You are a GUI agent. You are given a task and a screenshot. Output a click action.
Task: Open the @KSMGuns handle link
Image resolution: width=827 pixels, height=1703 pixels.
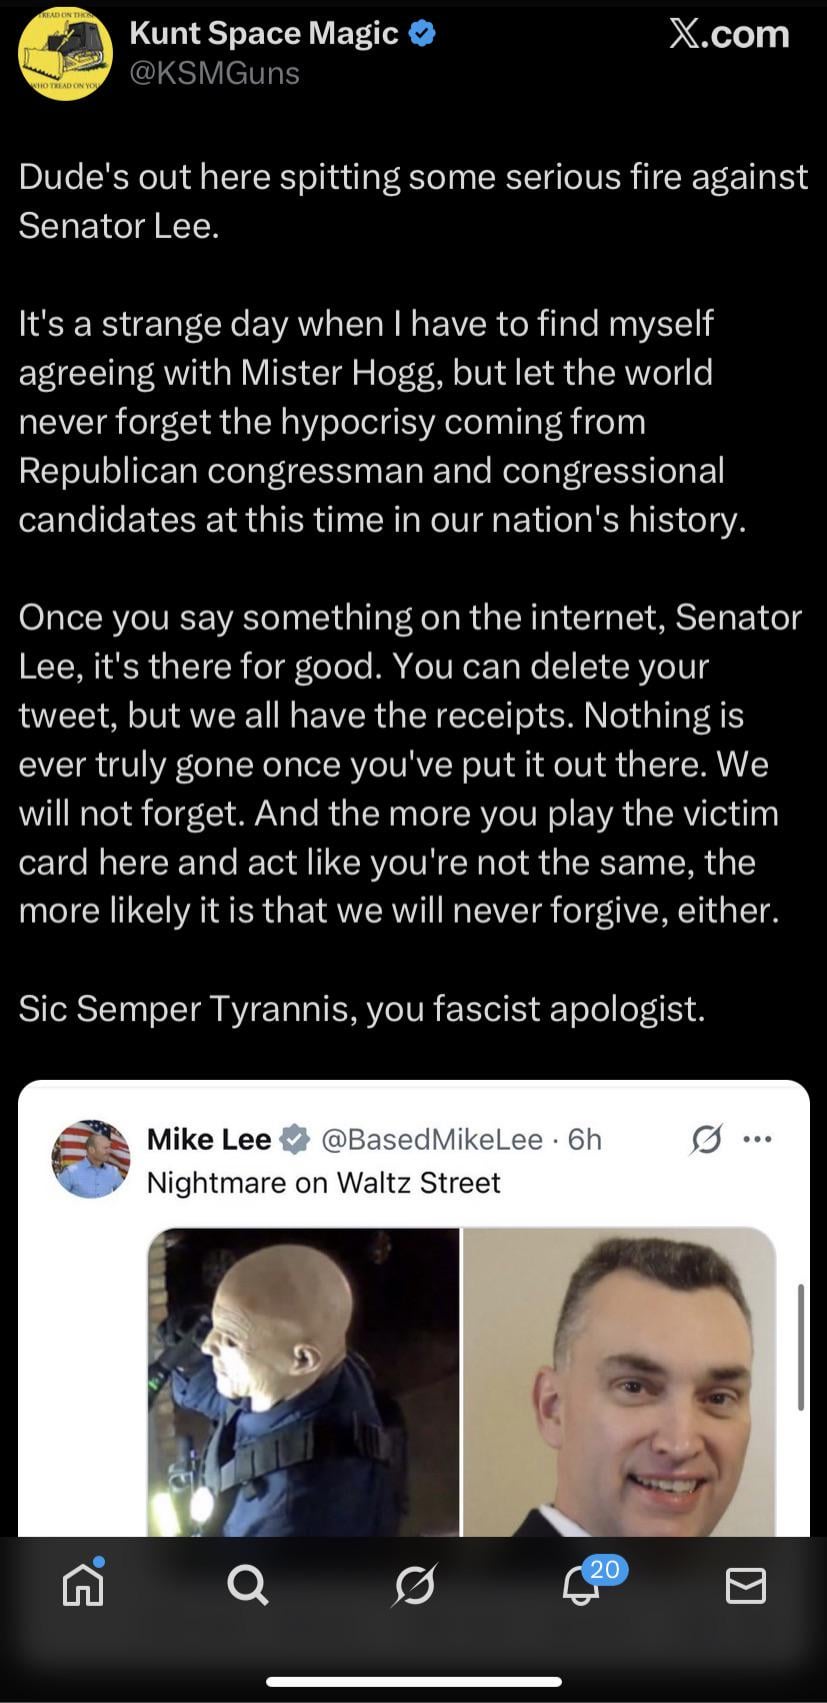tap(214, 73)
